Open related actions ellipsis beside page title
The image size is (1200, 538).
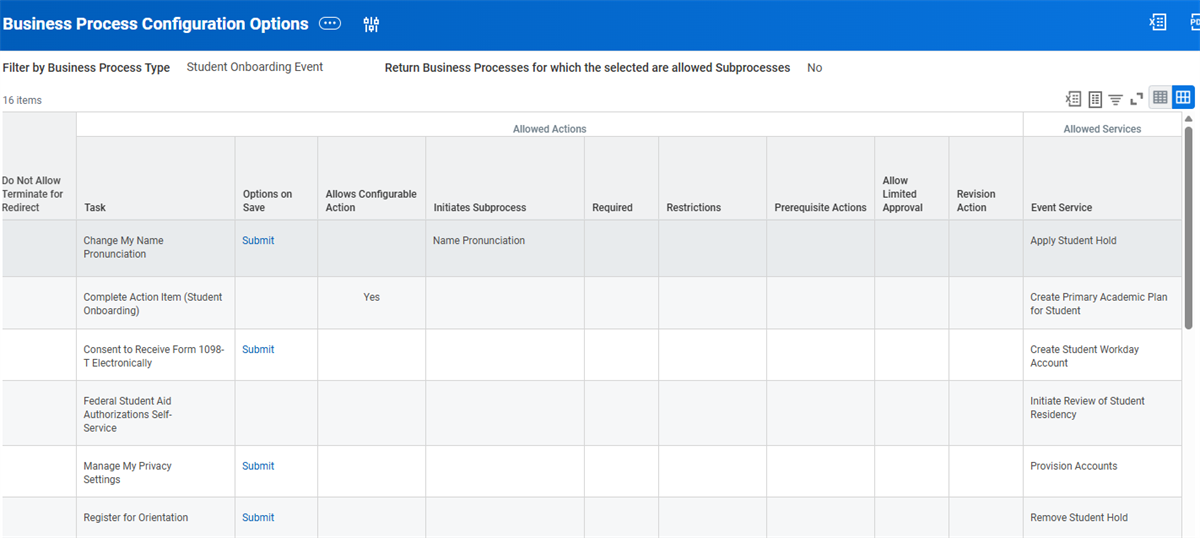click(x=330, y=24)
